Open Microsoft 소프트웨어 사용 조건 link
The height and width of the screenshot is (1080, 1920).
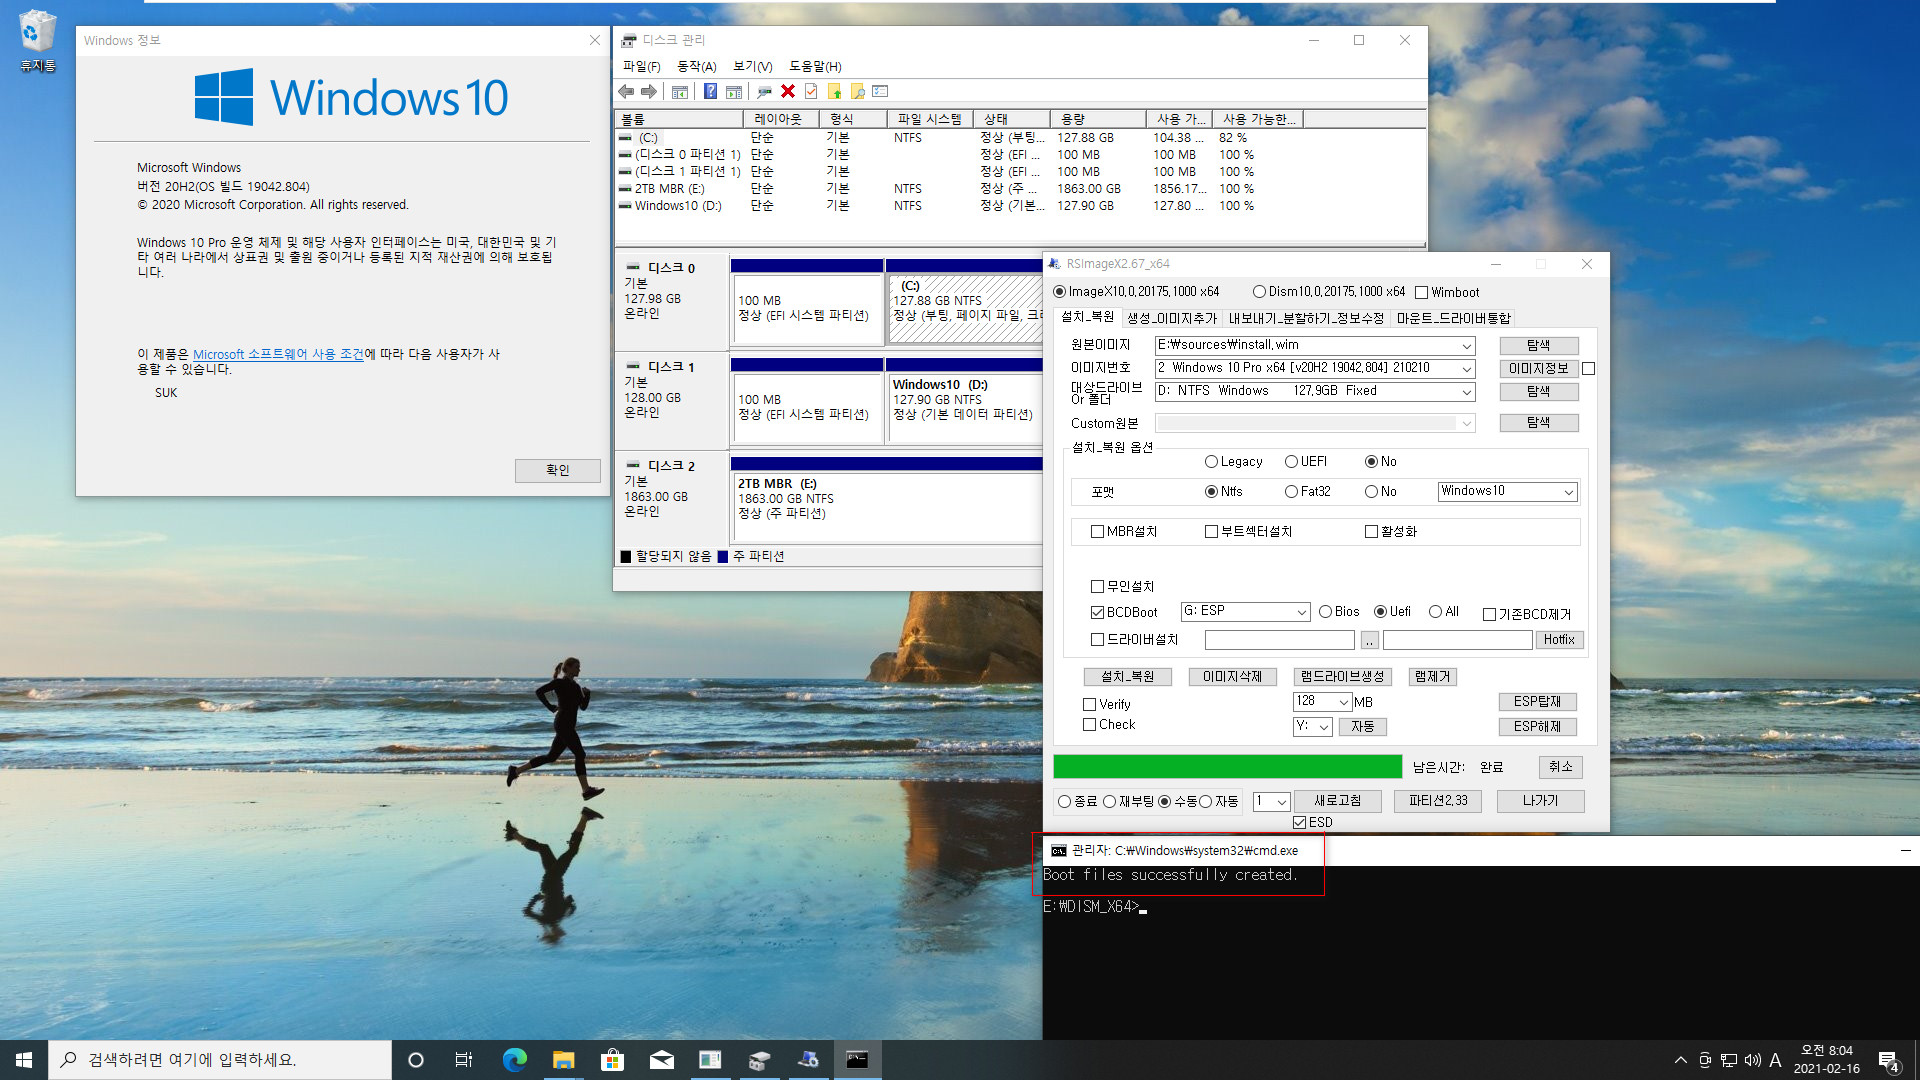click(278, 354)
